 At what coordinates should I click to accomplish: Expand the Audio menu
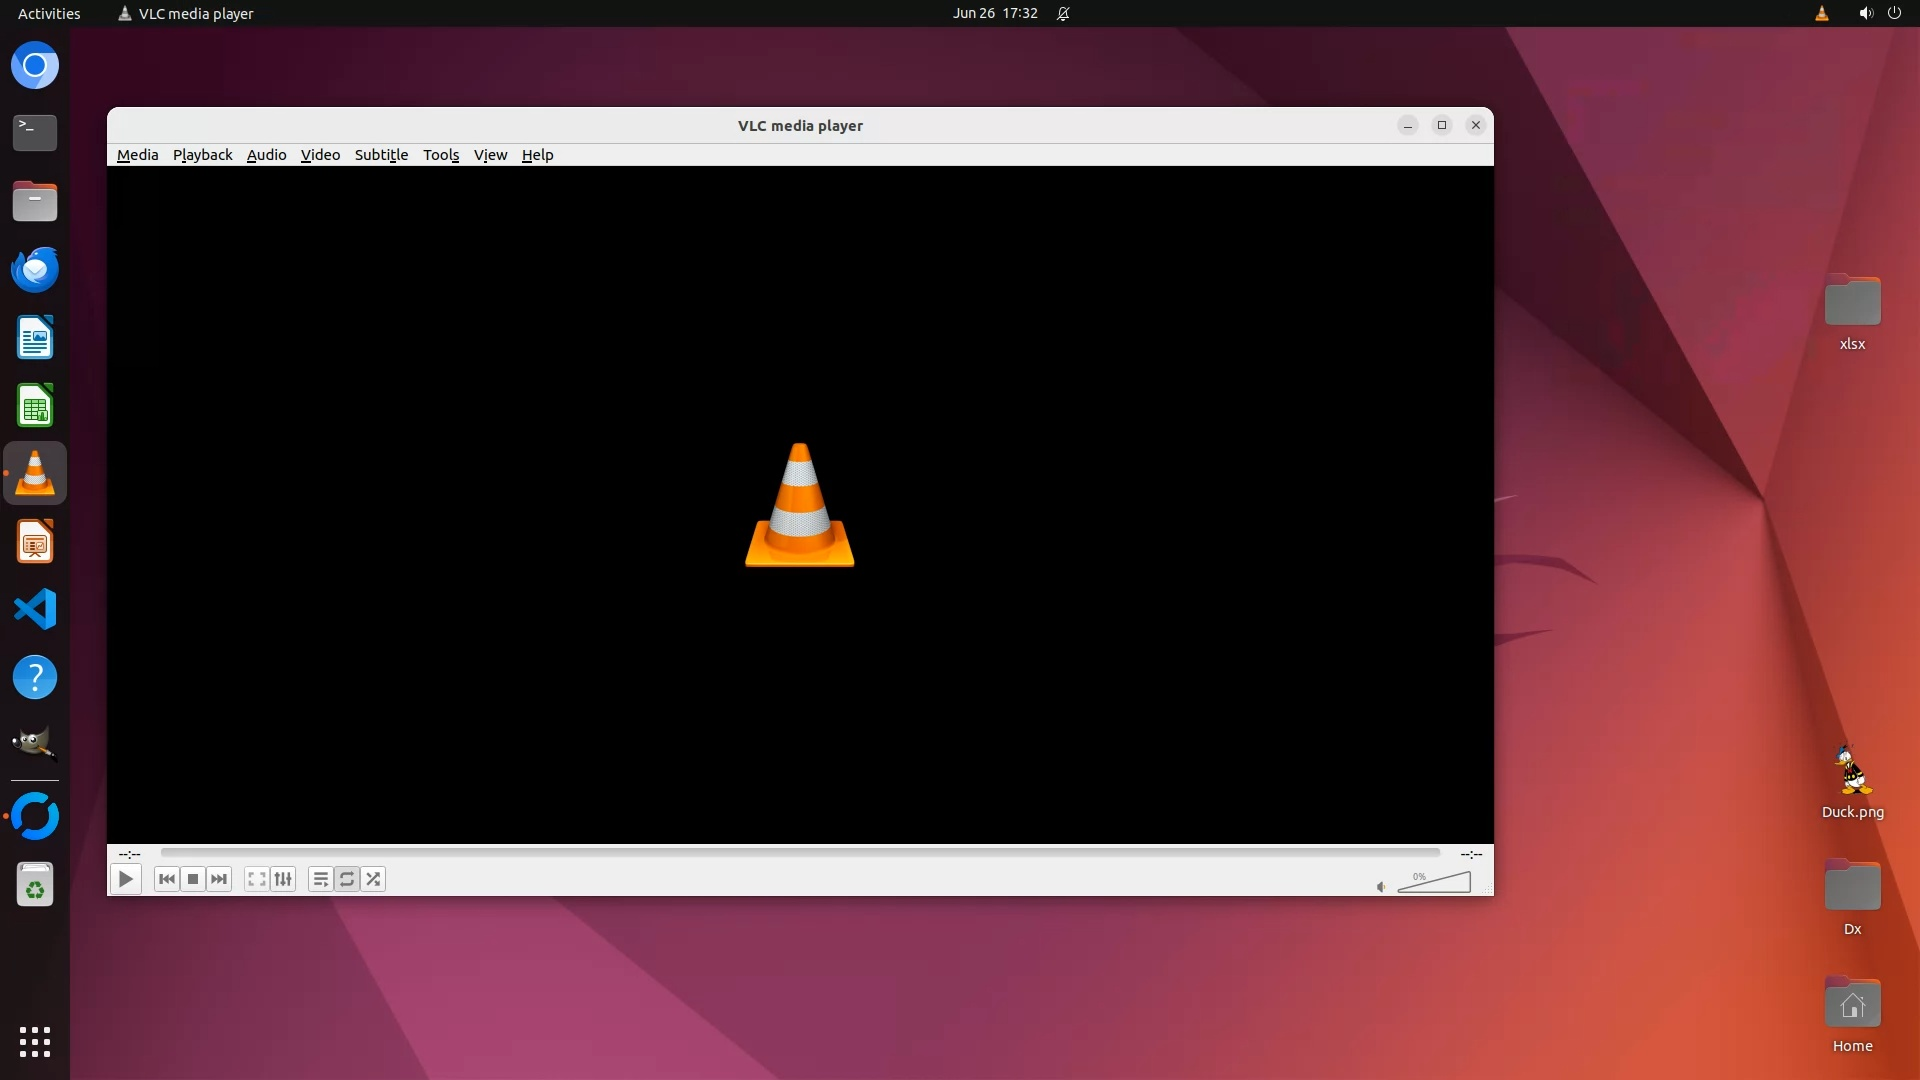coord(266,155)
